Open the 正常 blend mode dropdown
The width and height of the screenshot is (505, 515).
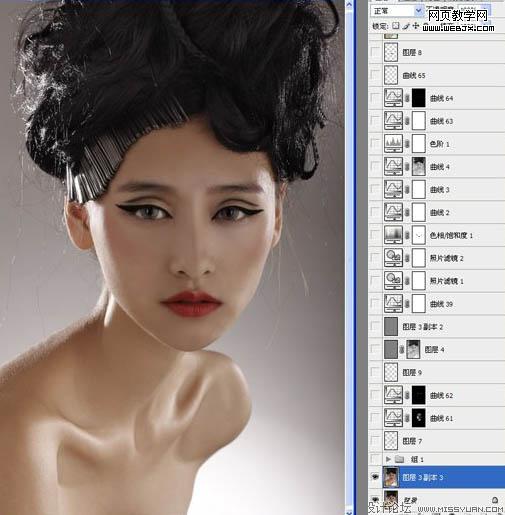tap(397, 11)
